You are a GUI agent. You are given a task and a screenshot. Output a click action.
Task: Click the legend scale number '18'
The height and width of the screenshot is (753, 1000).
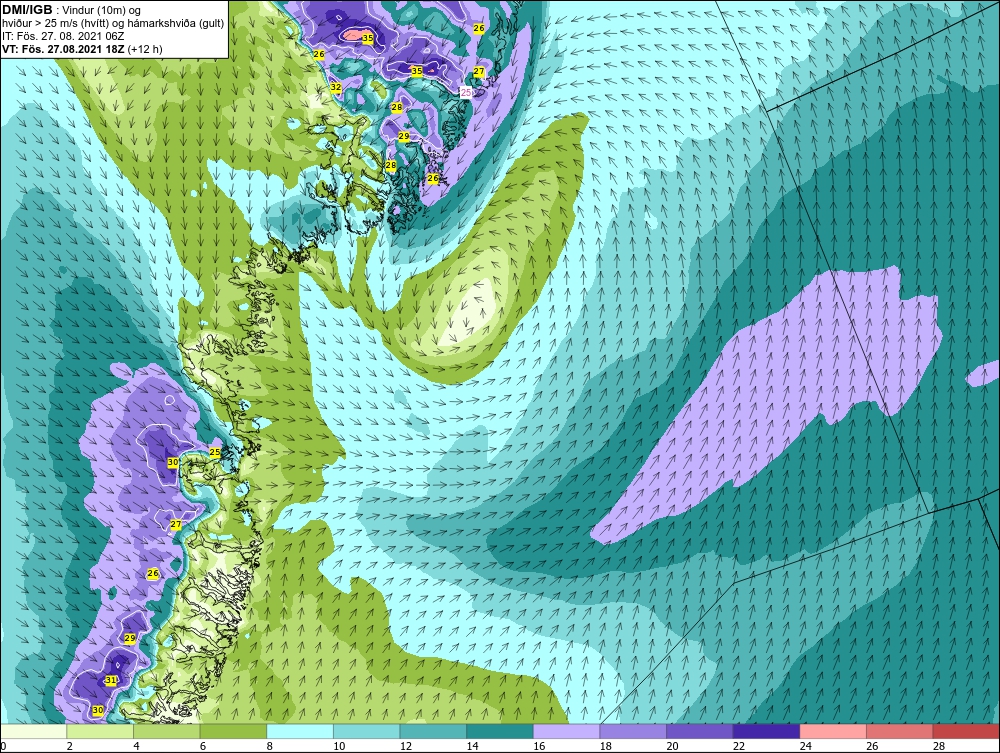[605, 746]
